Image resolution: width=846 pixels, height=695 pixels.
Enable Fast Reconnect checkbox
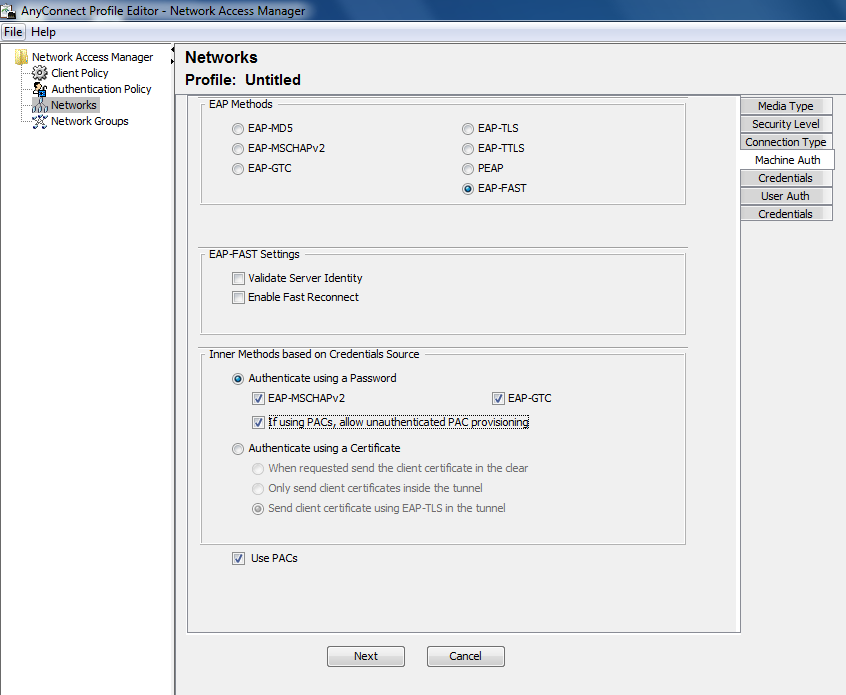[x=238, y=297]
